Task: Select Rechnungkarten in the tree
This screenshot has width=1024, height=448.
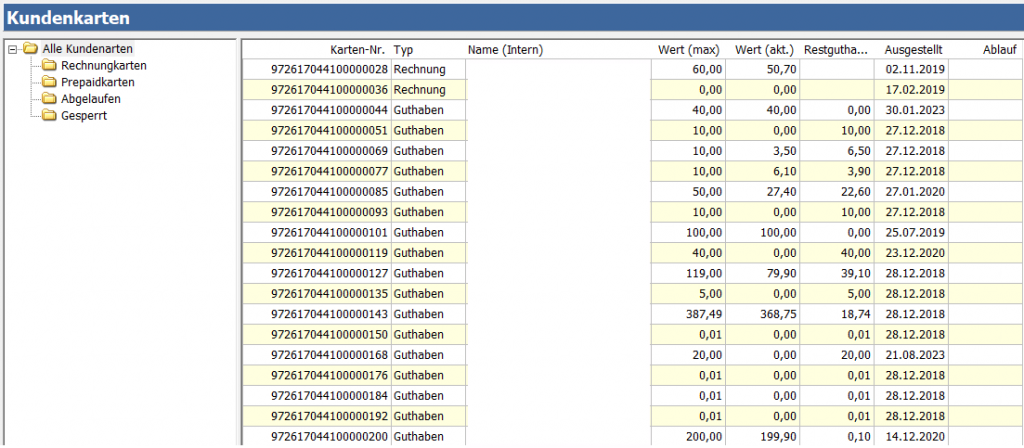Action: tap(96, 66)
